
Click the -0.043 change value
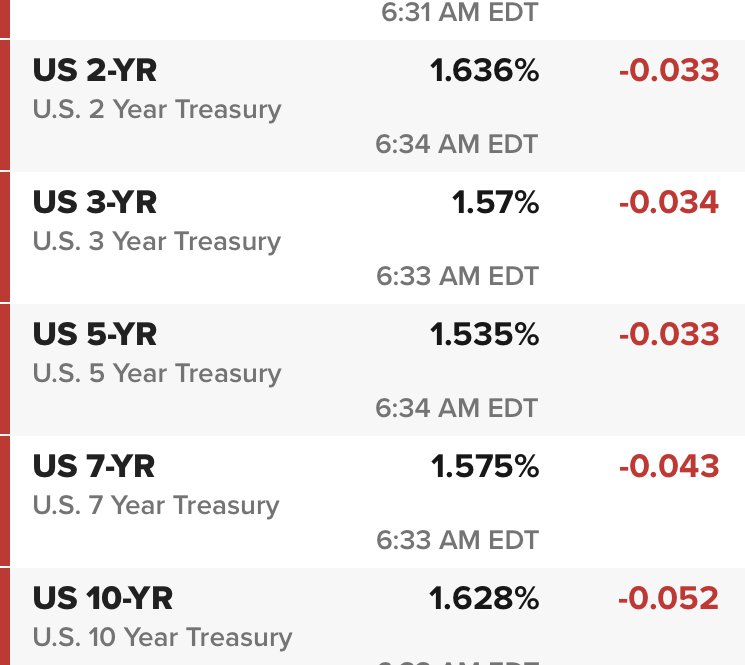tap(669, 466)
